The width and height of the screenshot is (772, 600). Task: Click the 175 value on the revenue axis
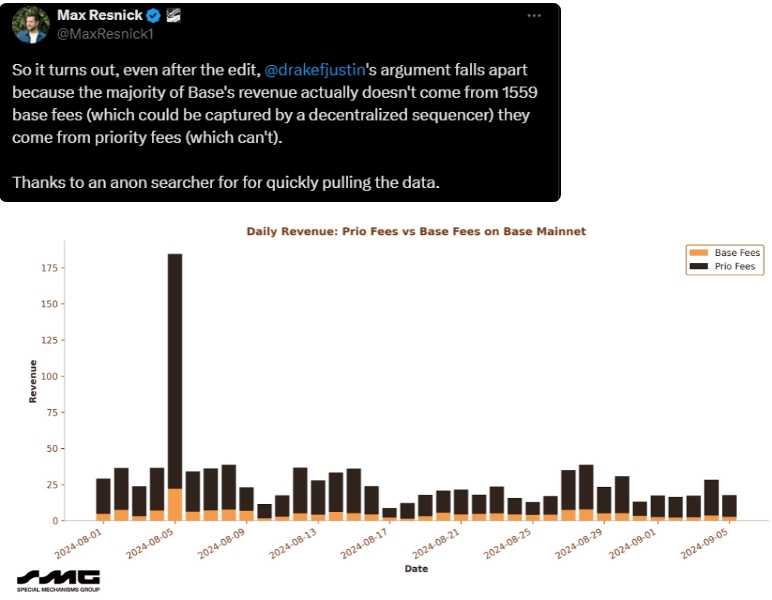coord(50,268)
